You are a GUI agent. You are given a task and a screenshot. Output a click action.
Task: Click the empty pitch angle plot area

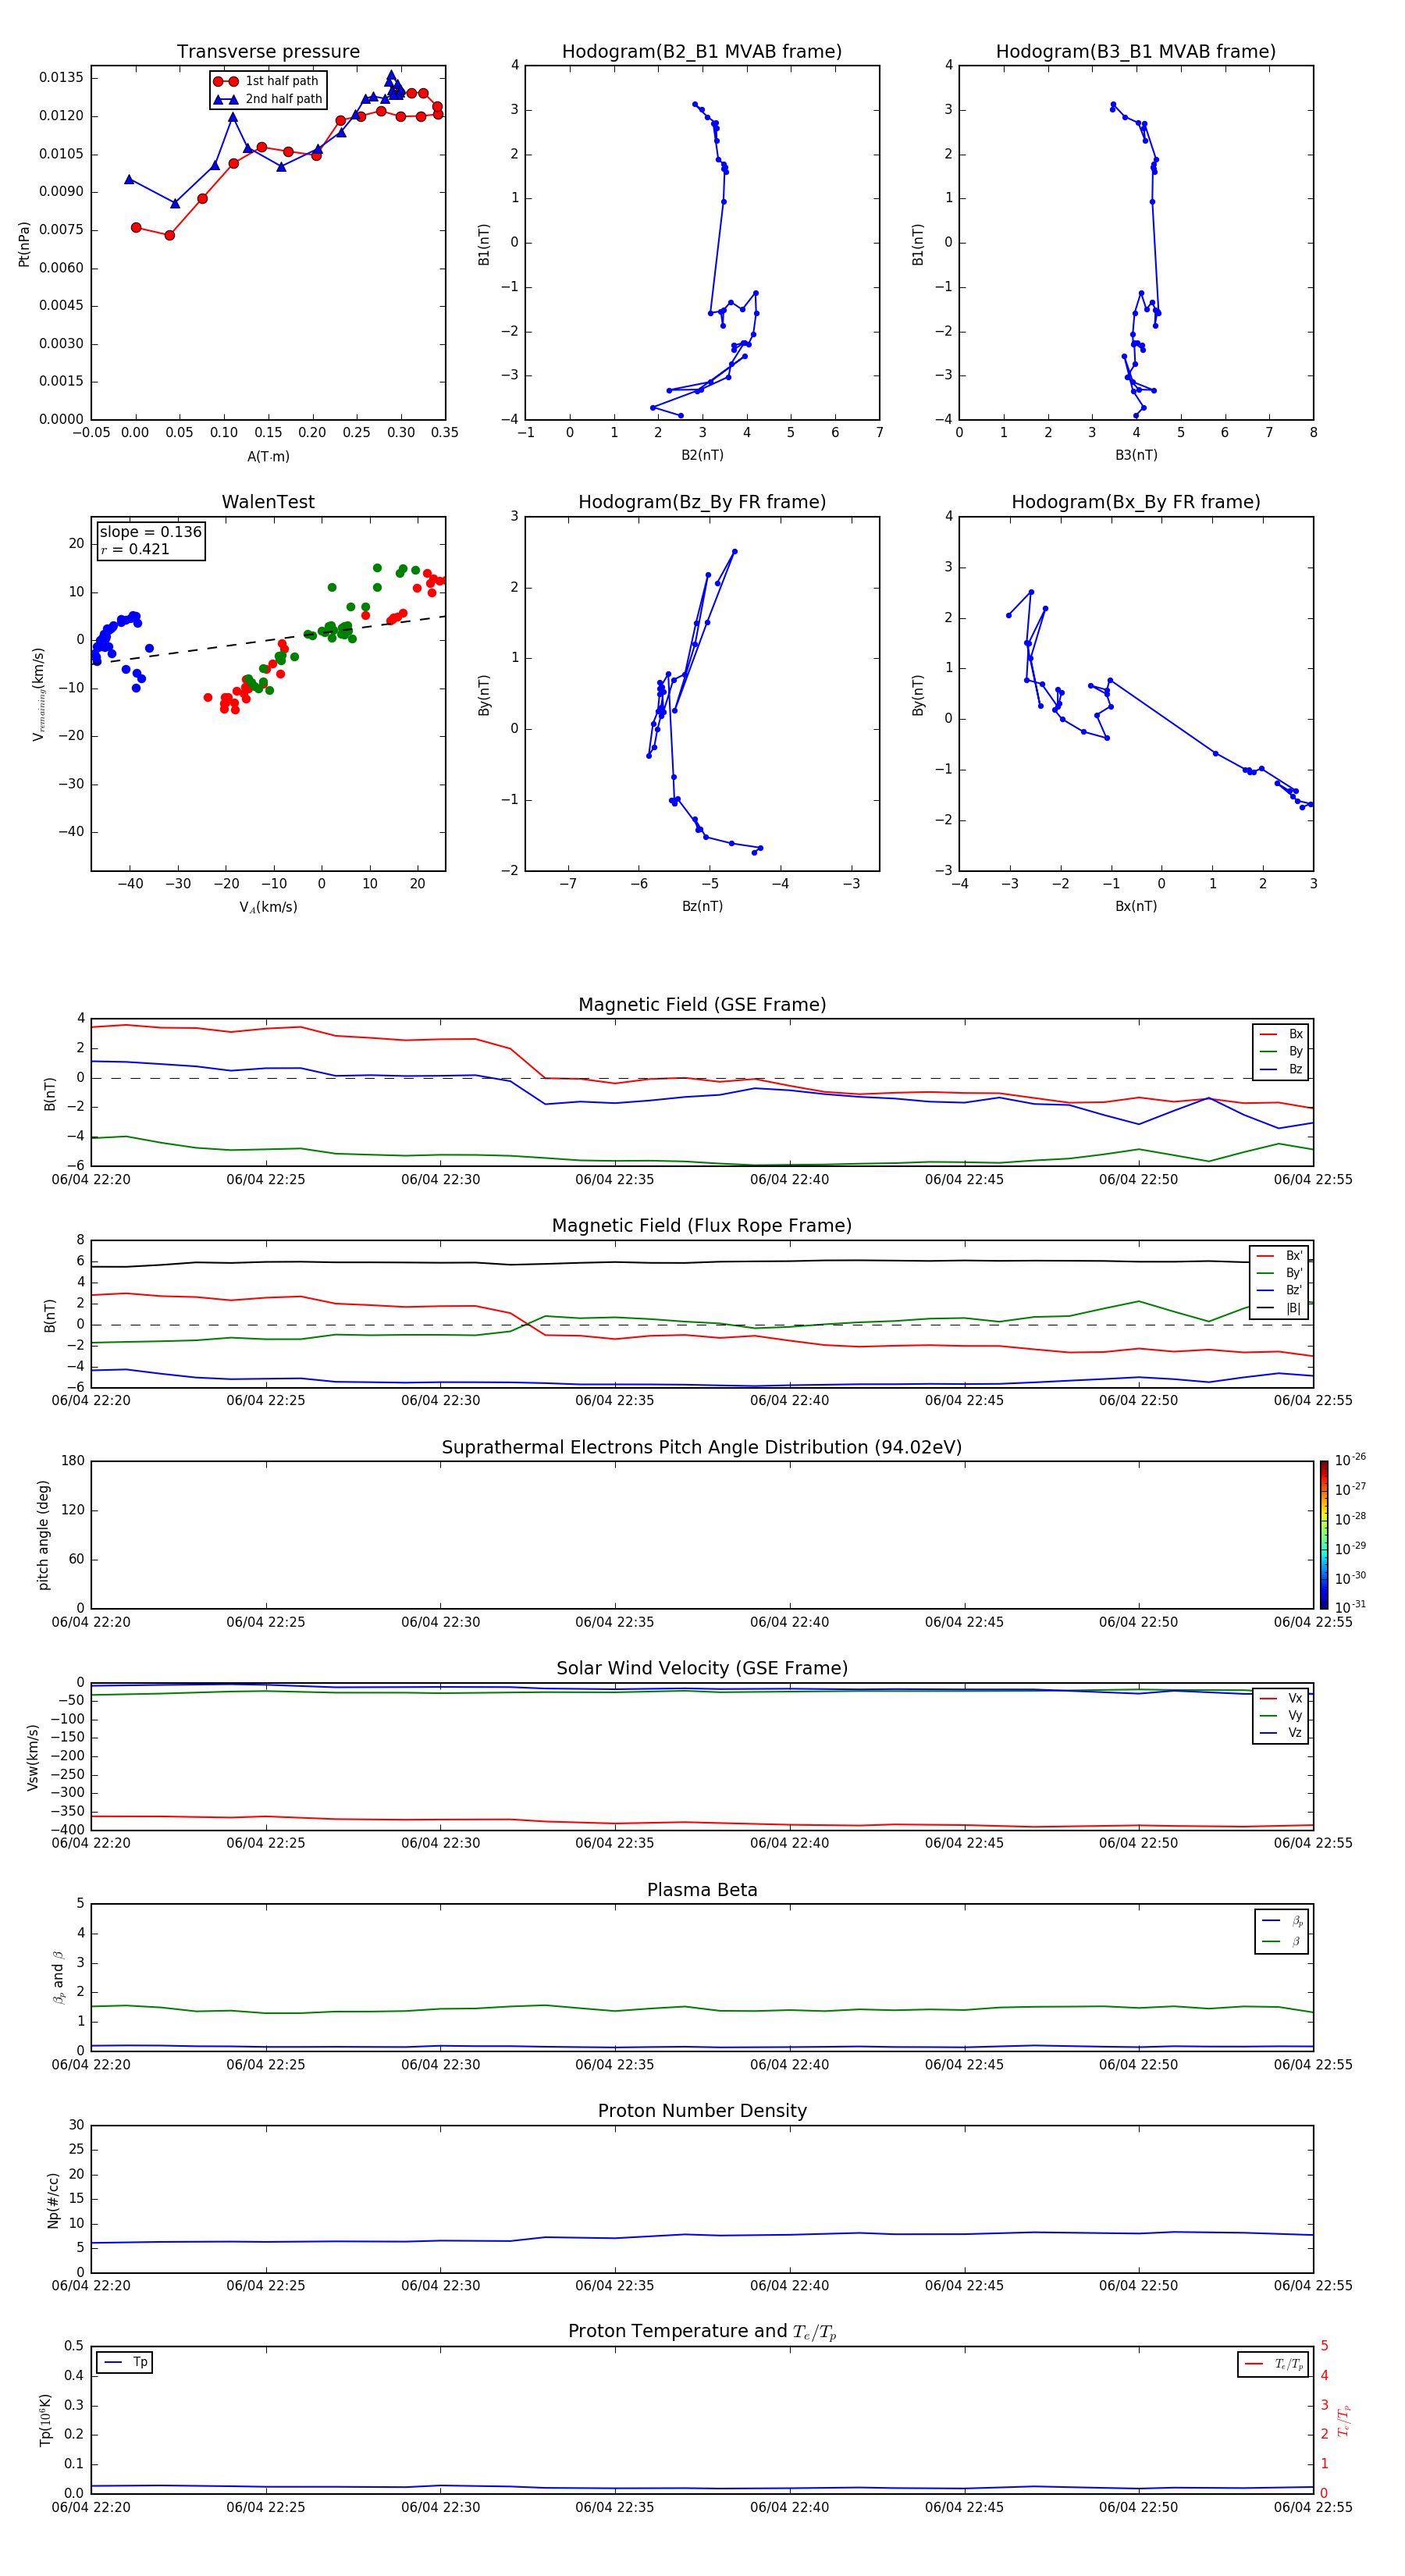(x=702, y=1534)
